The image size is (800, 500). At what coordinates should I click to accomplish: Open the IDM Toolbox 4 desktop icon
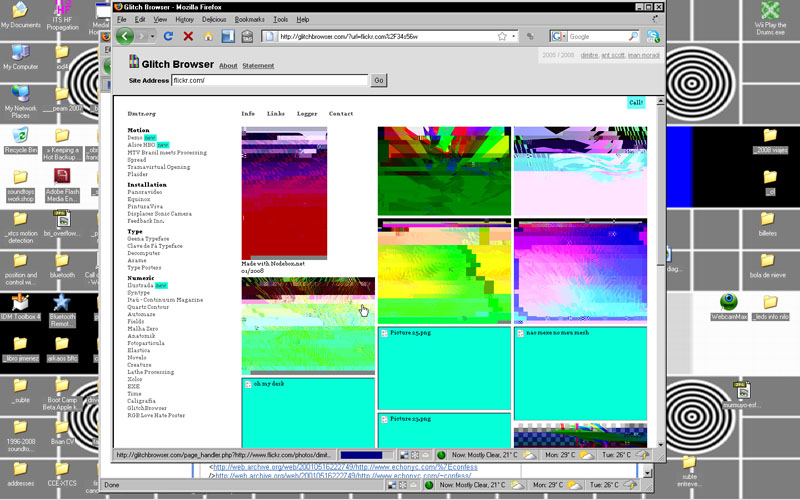(x=20, y=307)
